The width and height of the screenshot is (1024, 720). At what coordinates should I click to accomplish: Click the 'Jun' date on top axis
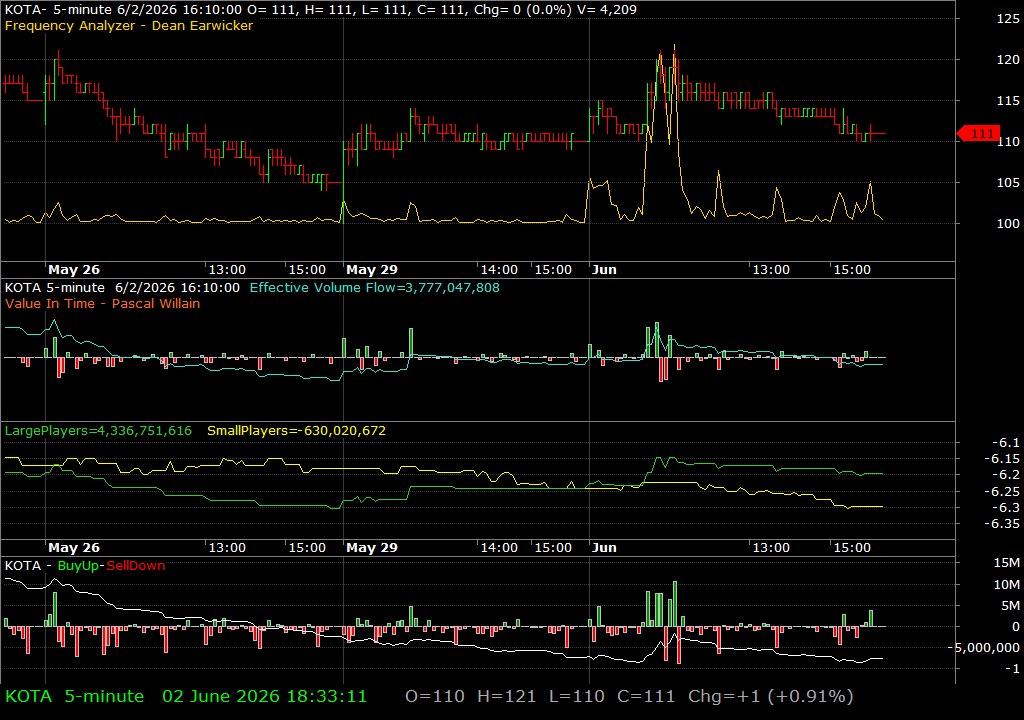[x=604, y=269]
